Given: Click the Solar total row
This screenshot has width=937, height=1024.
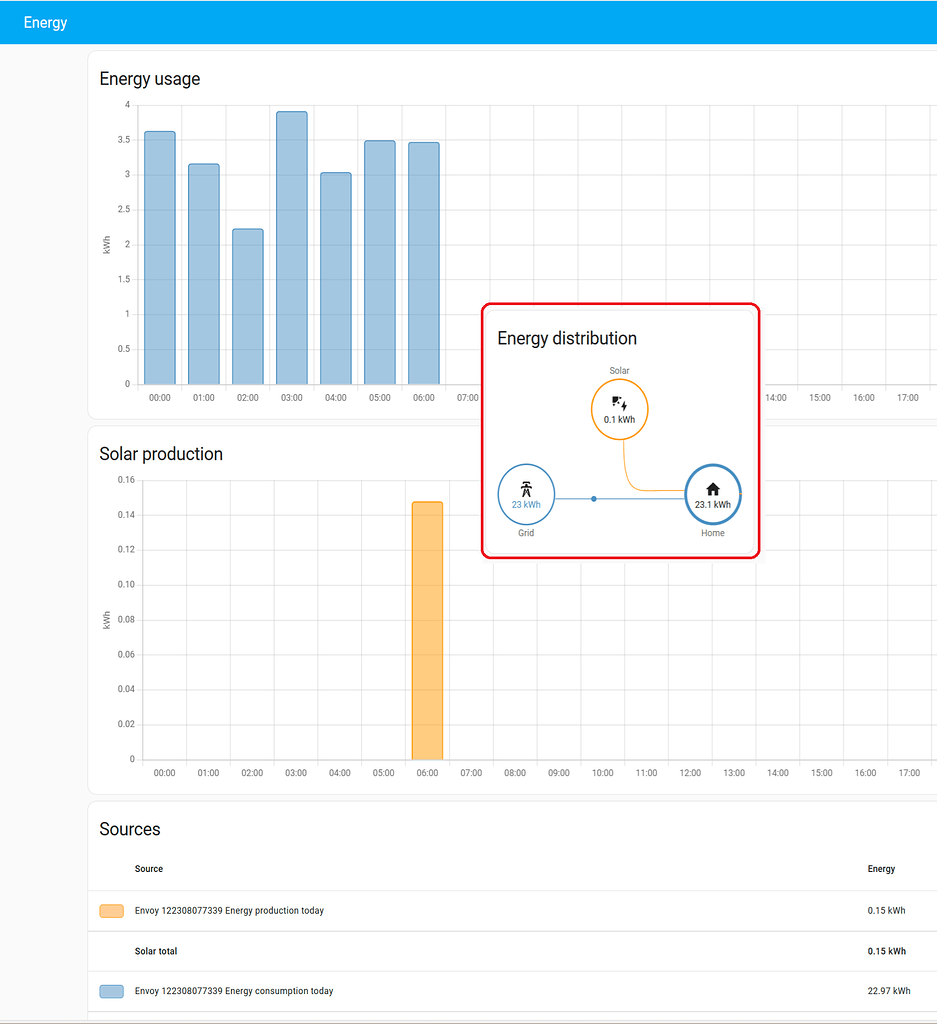Looking at the screenshot, I should pos(156,950).
